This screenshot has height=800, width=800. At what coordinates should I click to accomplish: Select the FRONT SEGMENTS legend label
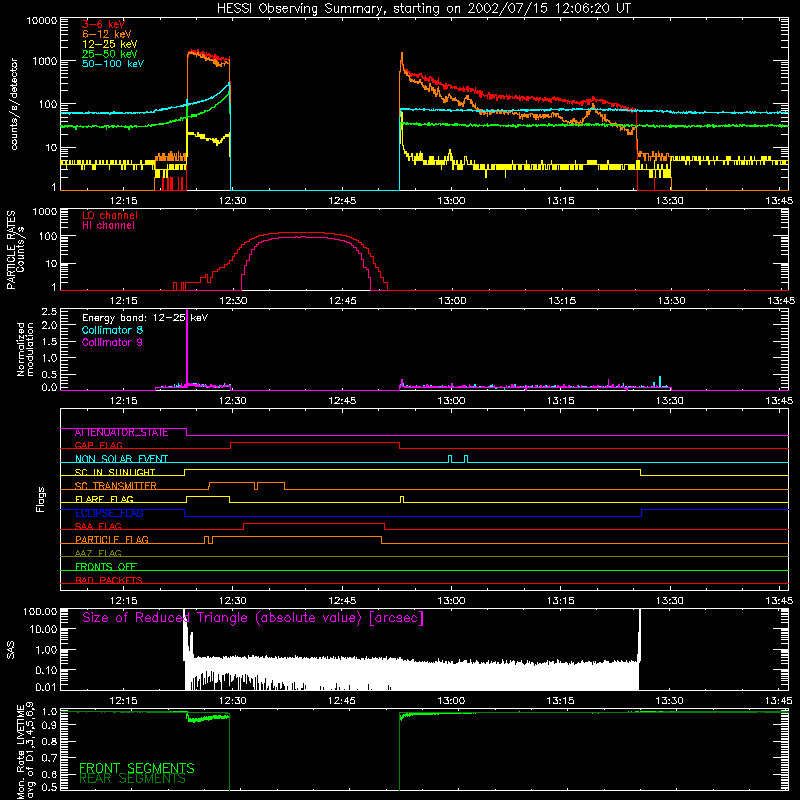(137, 768)
